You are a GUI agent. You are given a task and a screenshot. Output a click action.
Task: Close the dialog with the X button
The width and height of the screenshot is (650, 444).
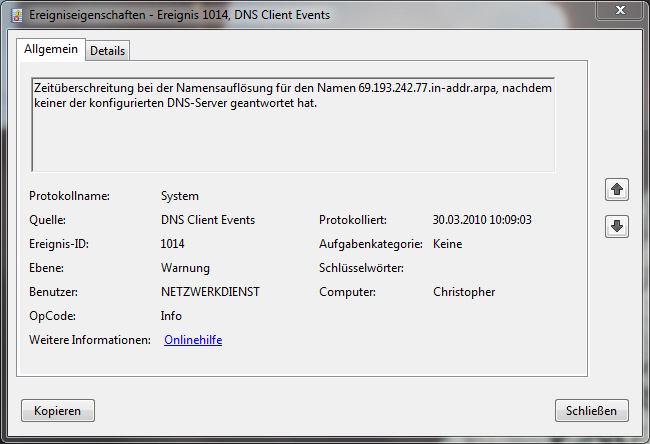click(620, 10)
